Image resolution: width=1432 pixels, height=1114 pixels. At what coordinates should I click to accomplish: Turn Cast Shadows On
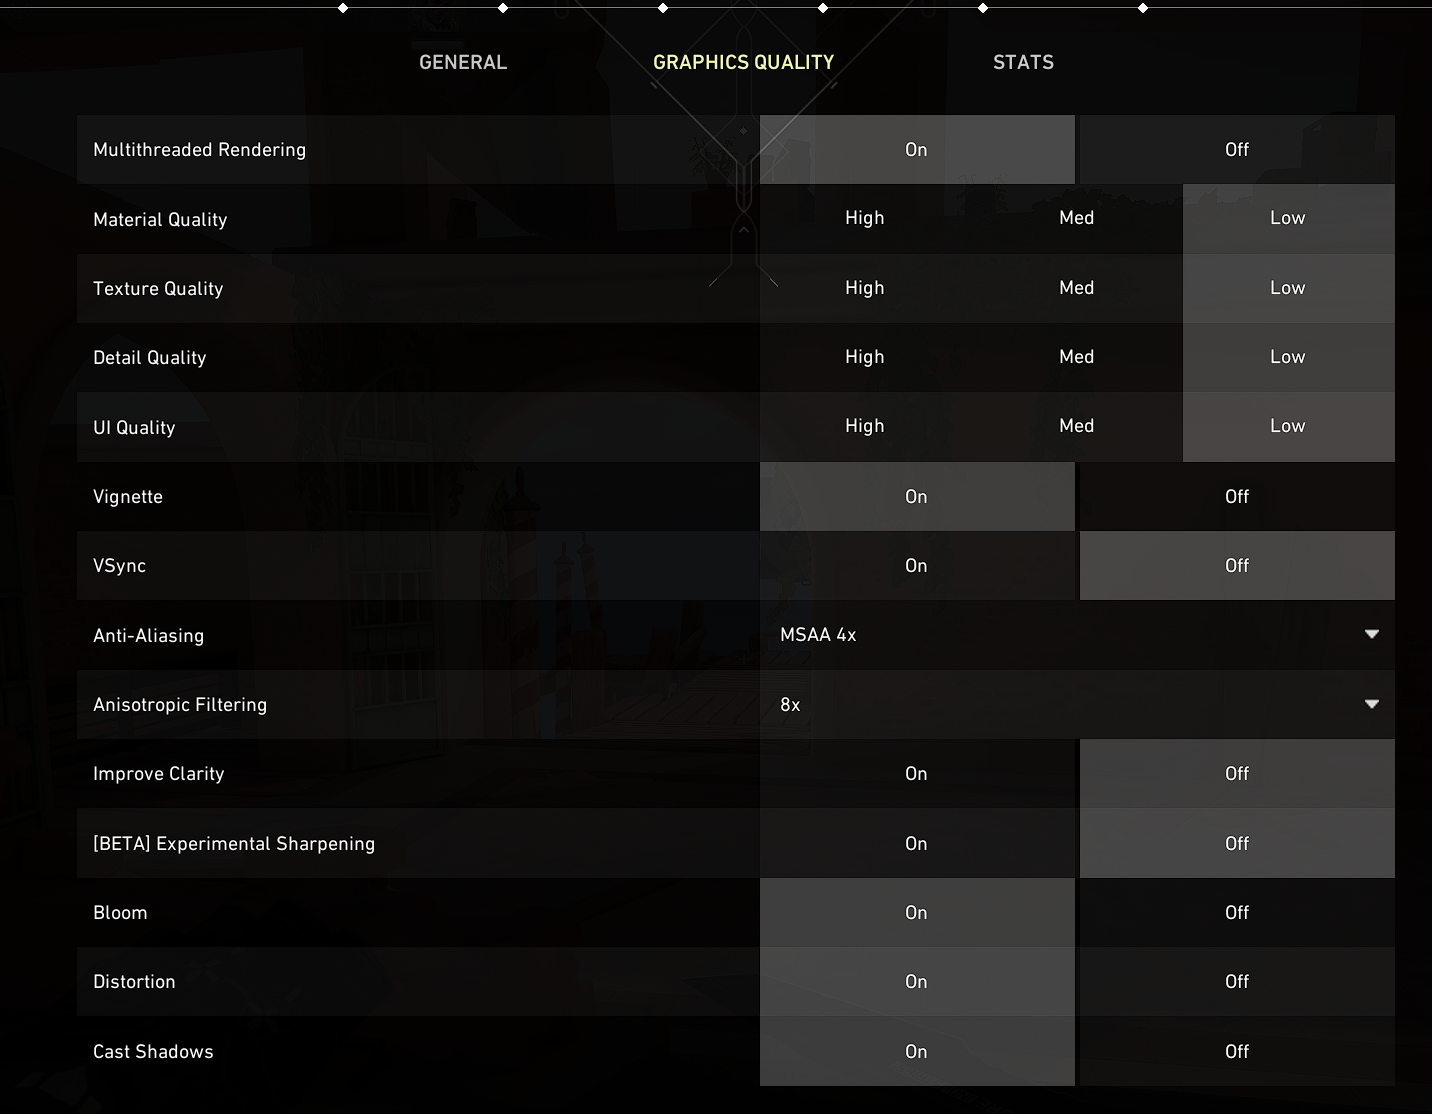(917, 1051)
